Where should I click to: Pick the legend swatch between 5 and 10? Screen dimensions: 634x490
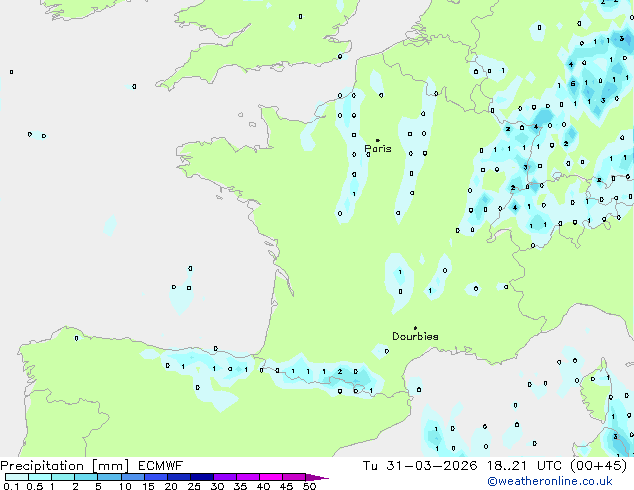click(110, 478)
